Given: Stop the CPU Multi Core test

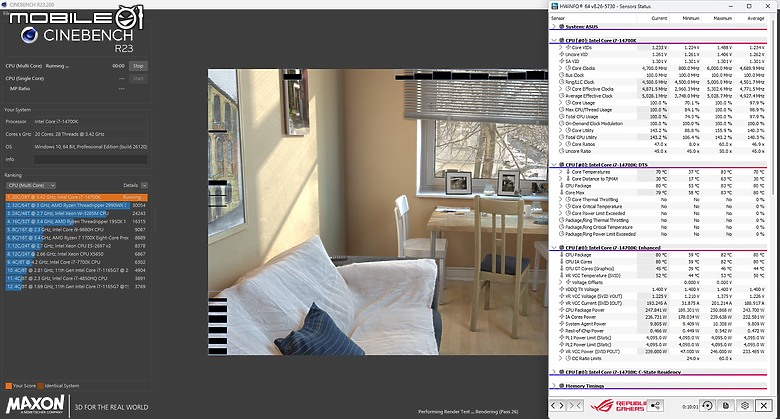Looking at the screenshot, I should pyautogui.click(x=138, y=66).
